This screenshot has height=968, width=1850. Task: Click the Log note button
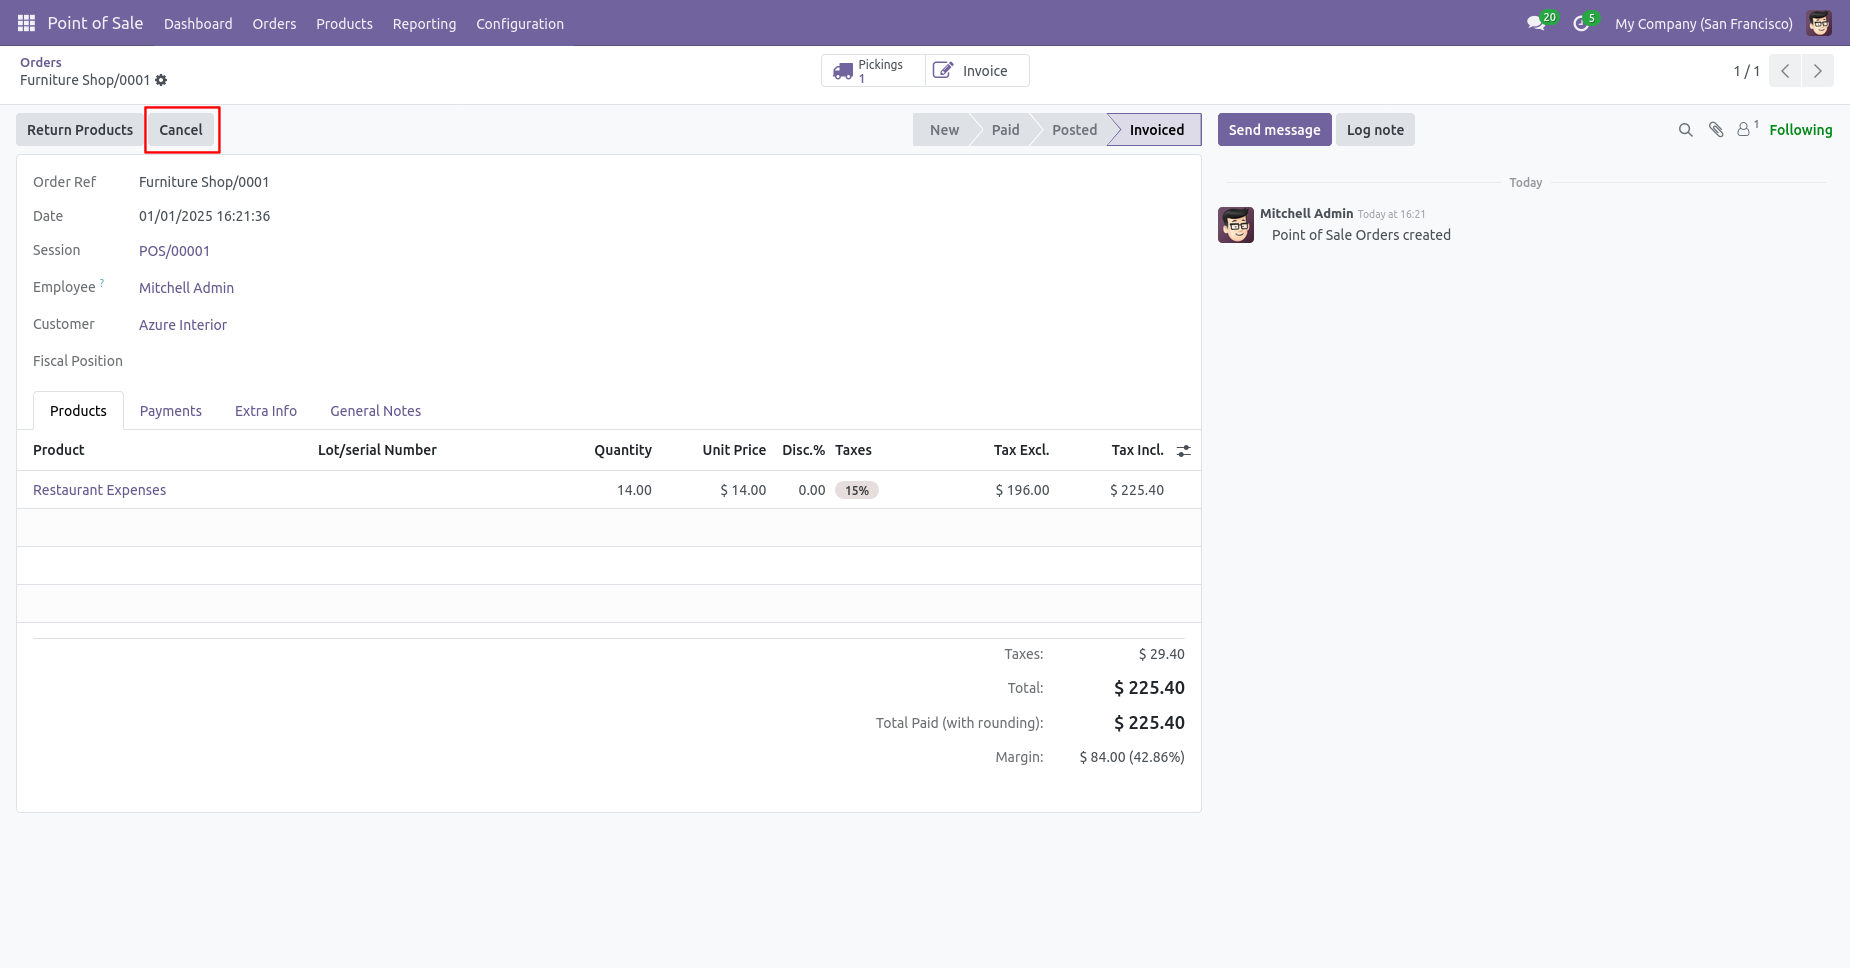click(x=1375, y=130)
